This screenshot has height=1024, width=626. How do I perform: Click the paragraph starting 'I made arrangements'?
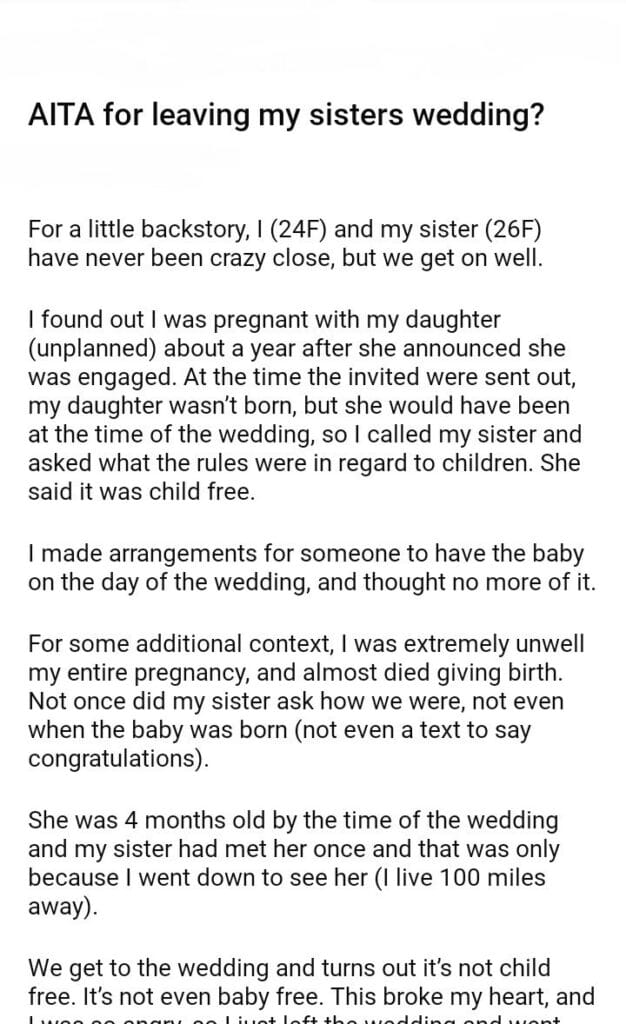310,569
